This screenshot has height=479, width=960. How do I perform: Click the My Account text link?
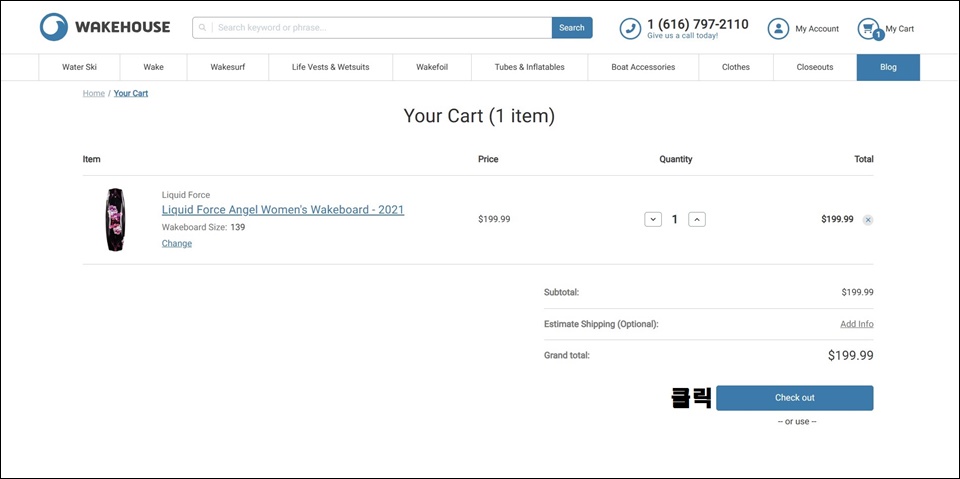pyautogui.click(x=817, y=29)
